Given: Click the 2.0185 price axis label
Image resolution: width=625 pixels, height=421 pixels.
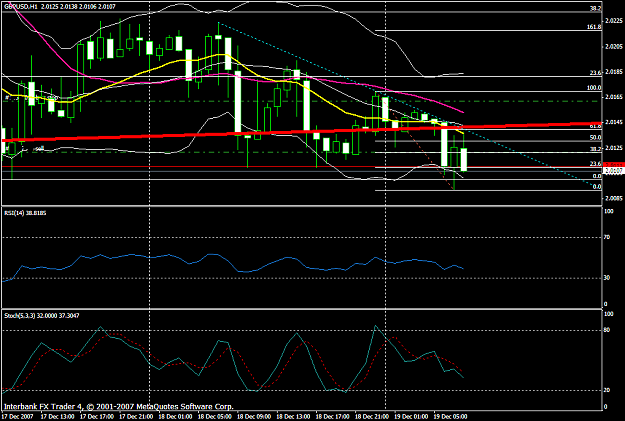Looking at the screenshot, I should [x=614, y=72].
